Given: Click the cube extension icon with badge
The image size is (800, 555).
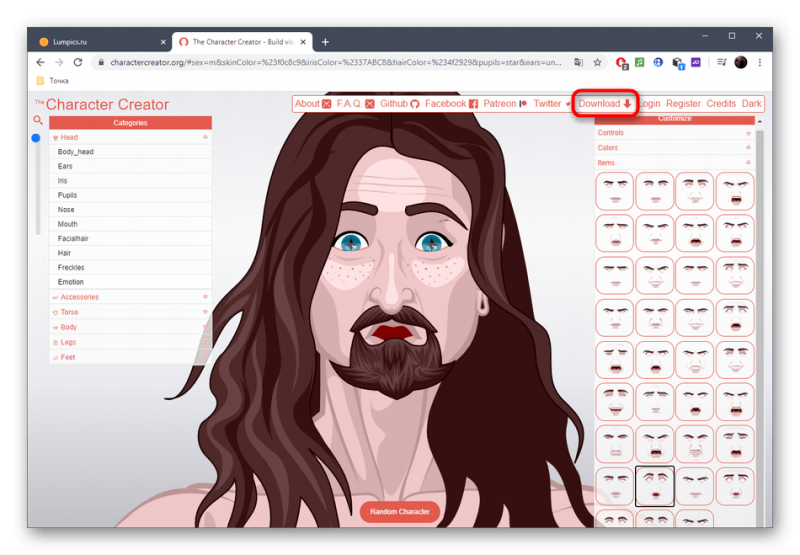Looking at the screenshot, I should tap(678, 63).
